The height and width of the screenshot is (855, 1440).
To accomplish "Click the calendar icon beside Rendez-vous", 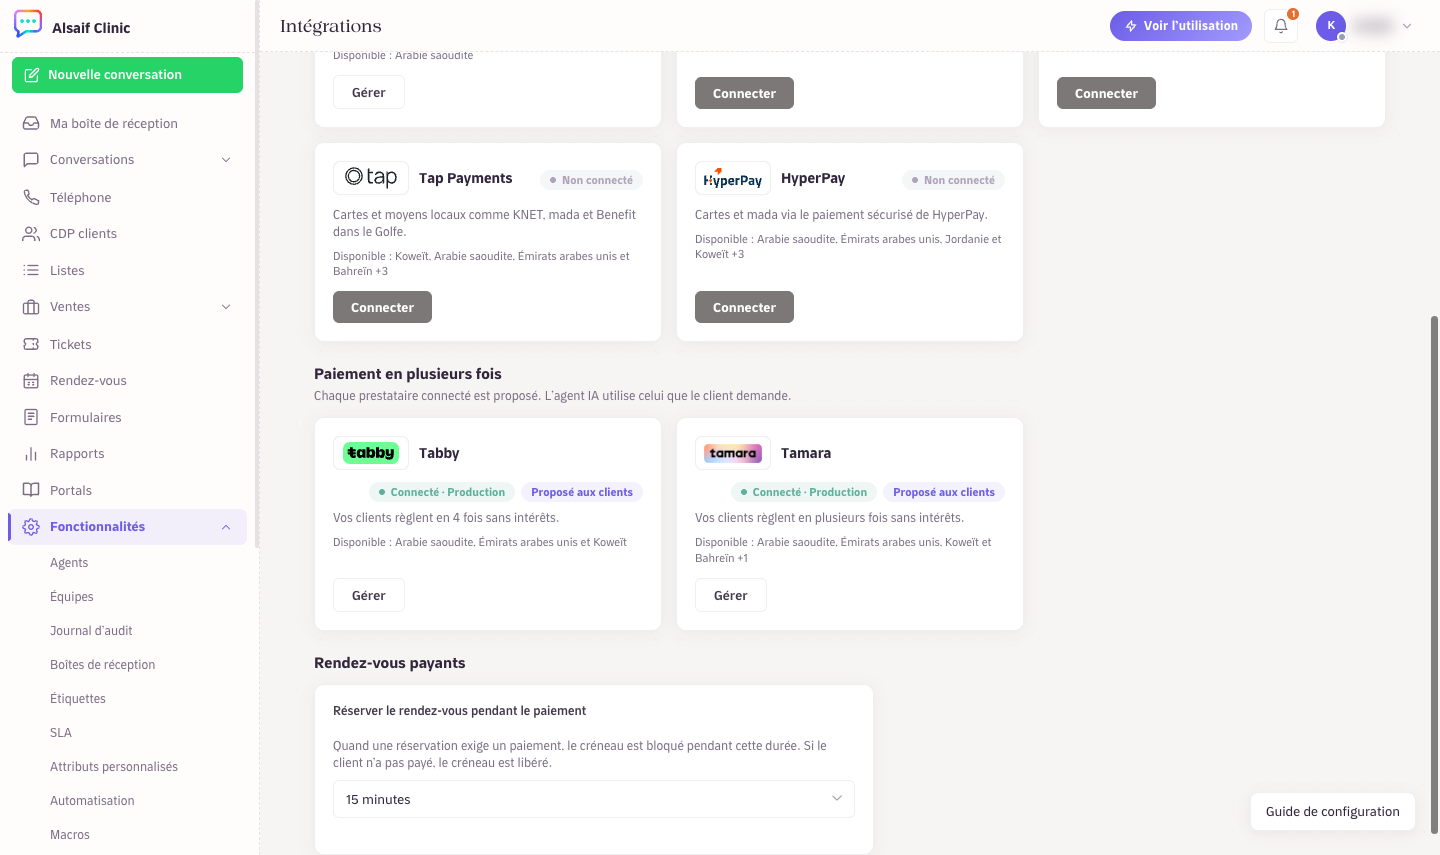I will [x=31, y=380].
